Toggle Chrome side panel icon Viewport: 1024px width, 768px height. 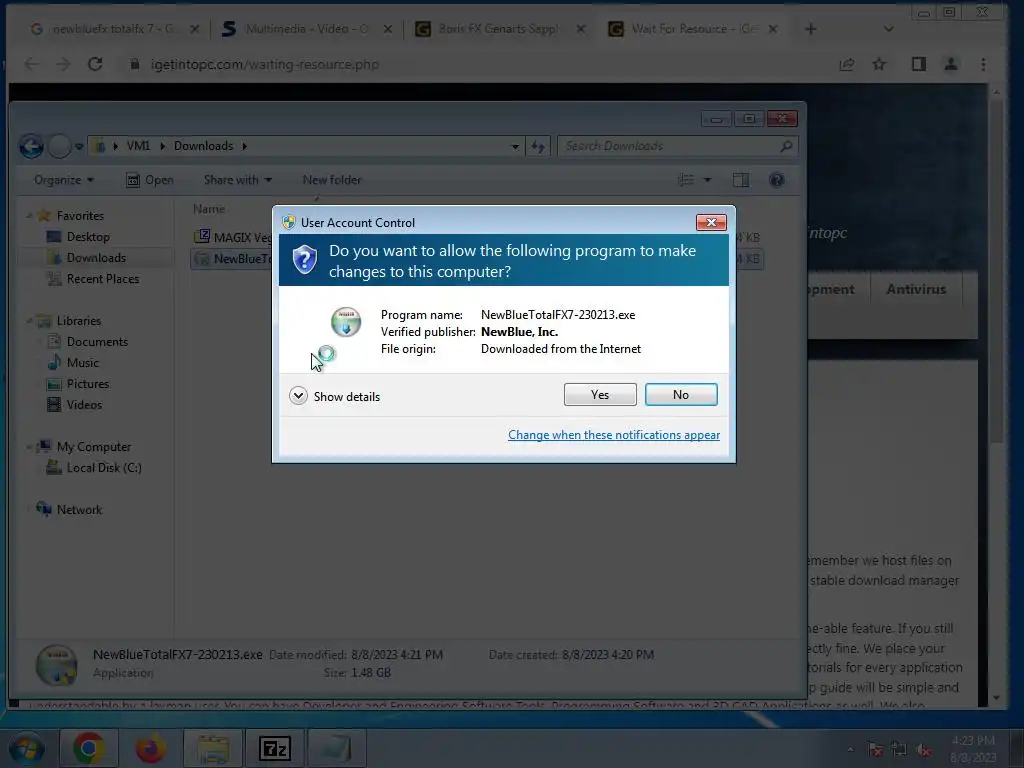(919, 65)
